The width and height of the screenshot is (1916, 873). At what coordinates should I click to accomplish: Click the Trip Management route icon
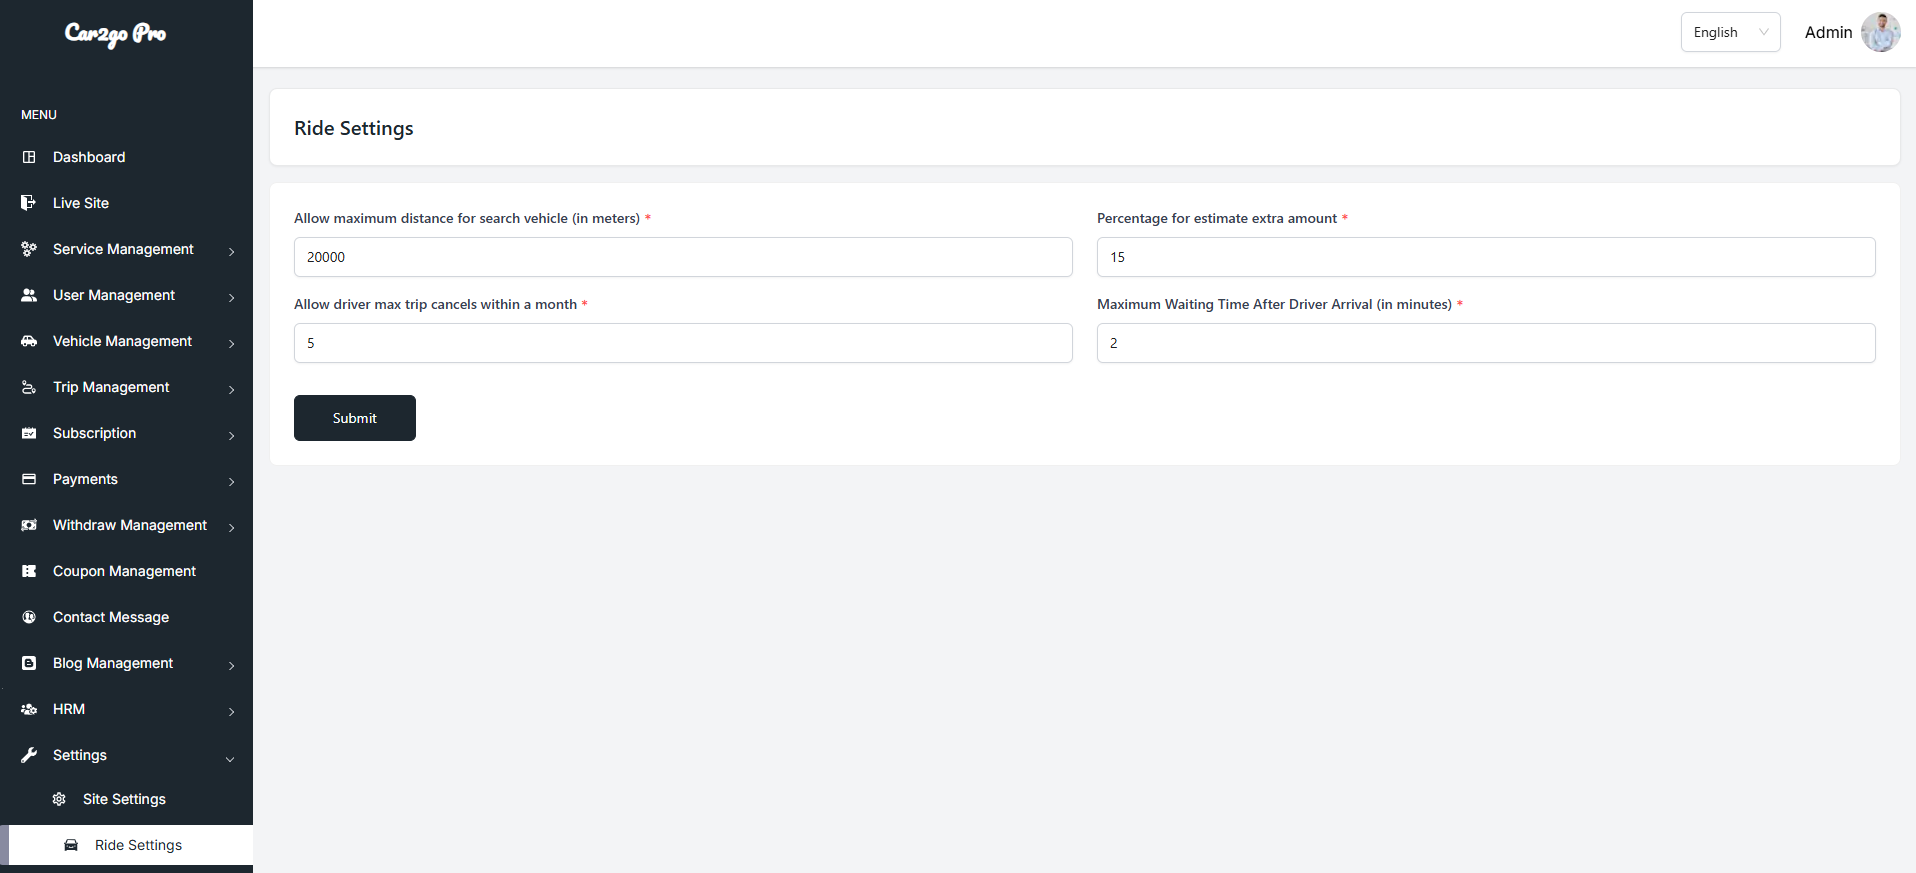click(x=29, y=387)
